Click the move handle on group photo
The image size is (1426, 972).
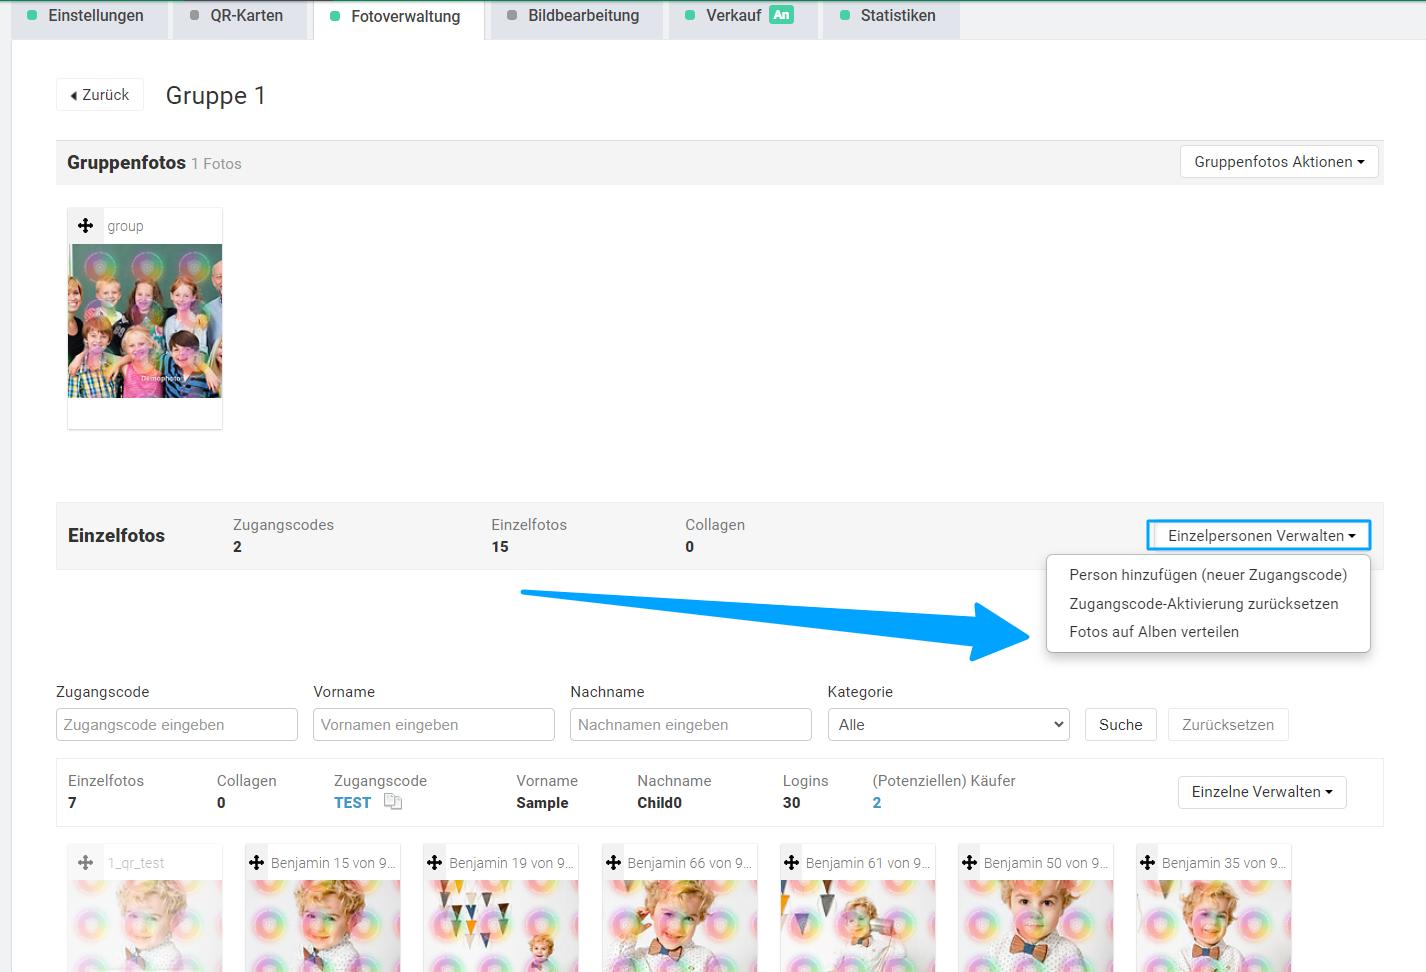[x=86, y=226]
